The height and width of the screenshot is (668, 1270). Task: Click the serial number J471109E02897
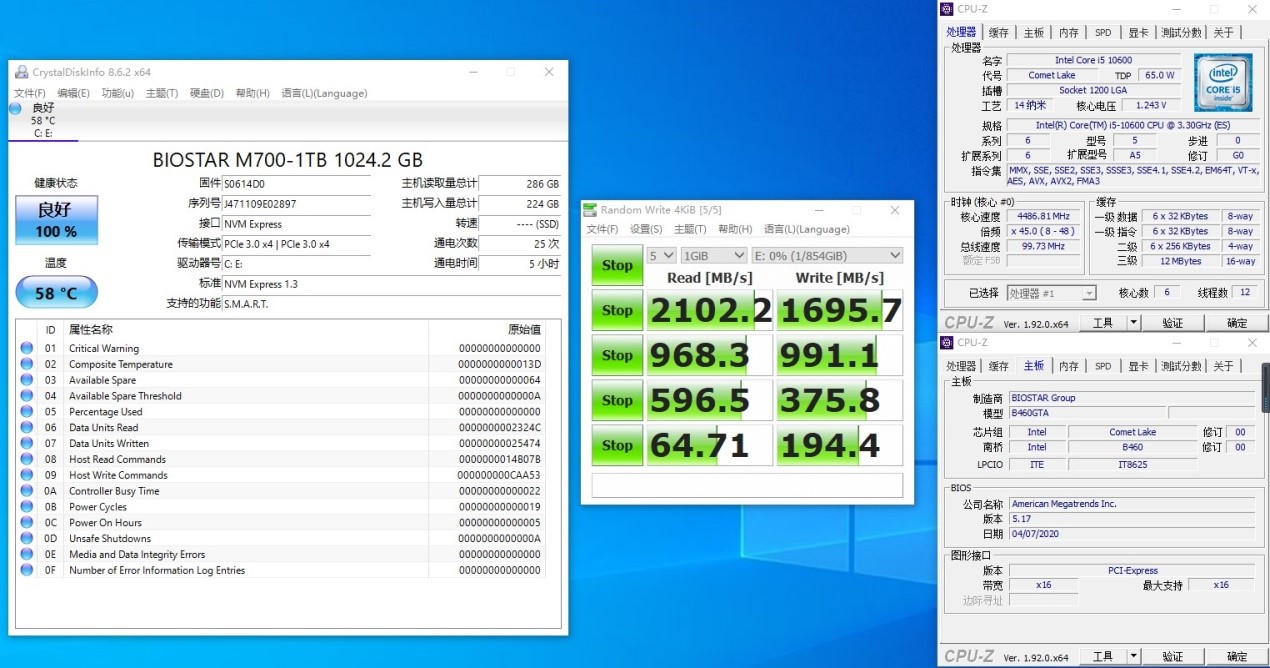click(x=296, y=203)
